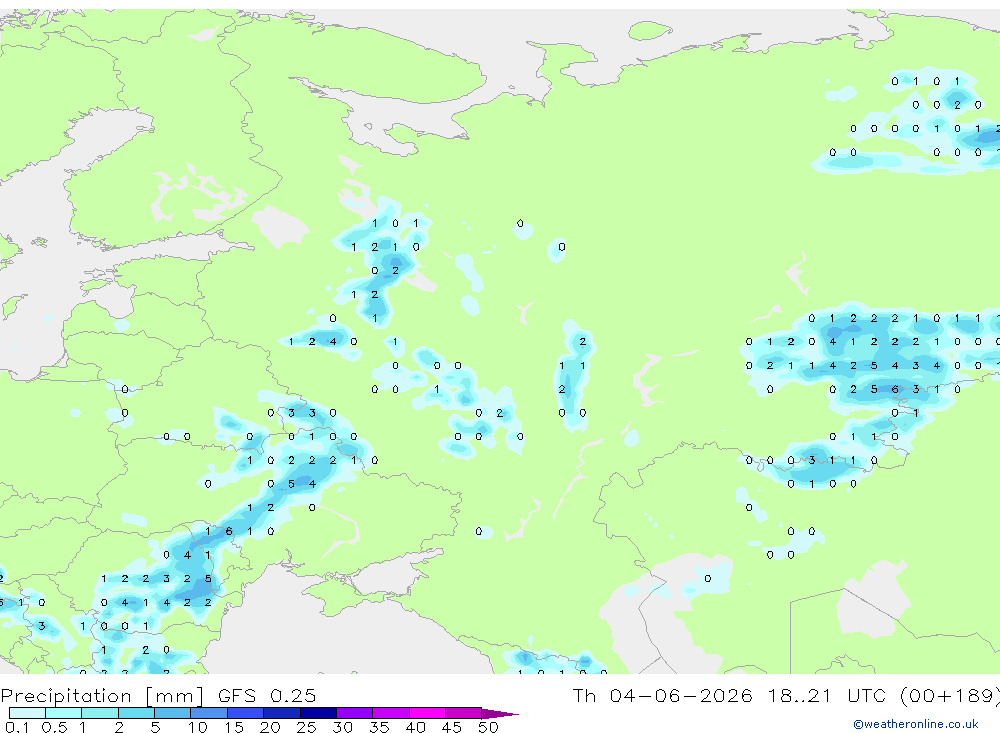Click the 'Precipitation [mm]' title text

pos(103,695)
